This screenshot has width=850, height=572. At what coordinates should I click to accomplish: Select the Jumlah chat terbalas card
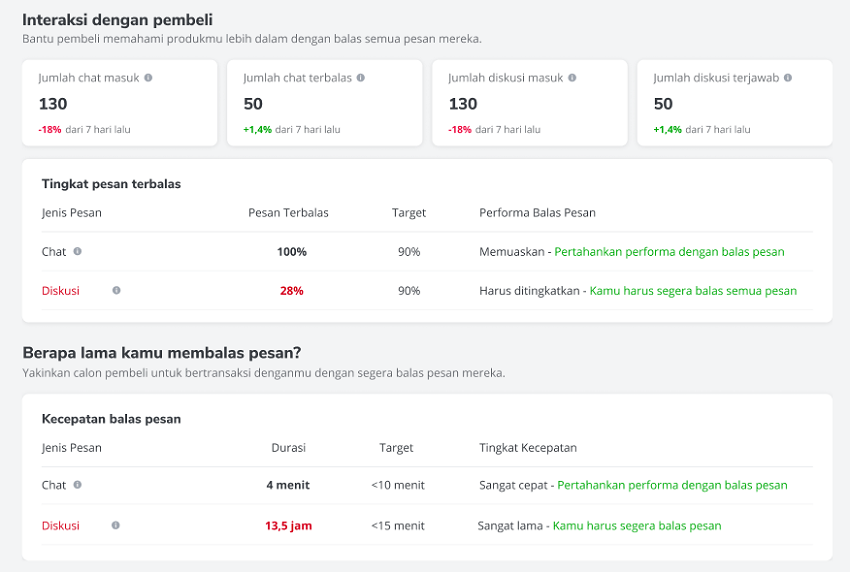325,103
